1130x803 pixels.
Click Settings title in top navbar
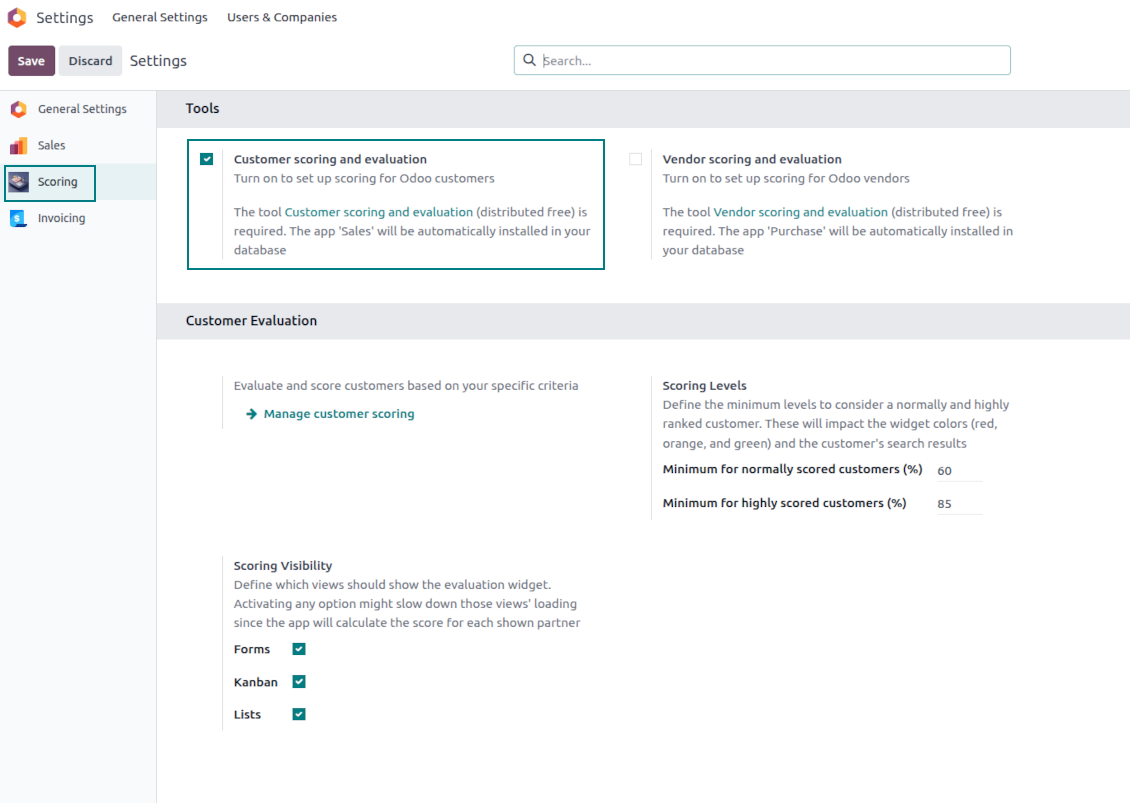(65, 17)
